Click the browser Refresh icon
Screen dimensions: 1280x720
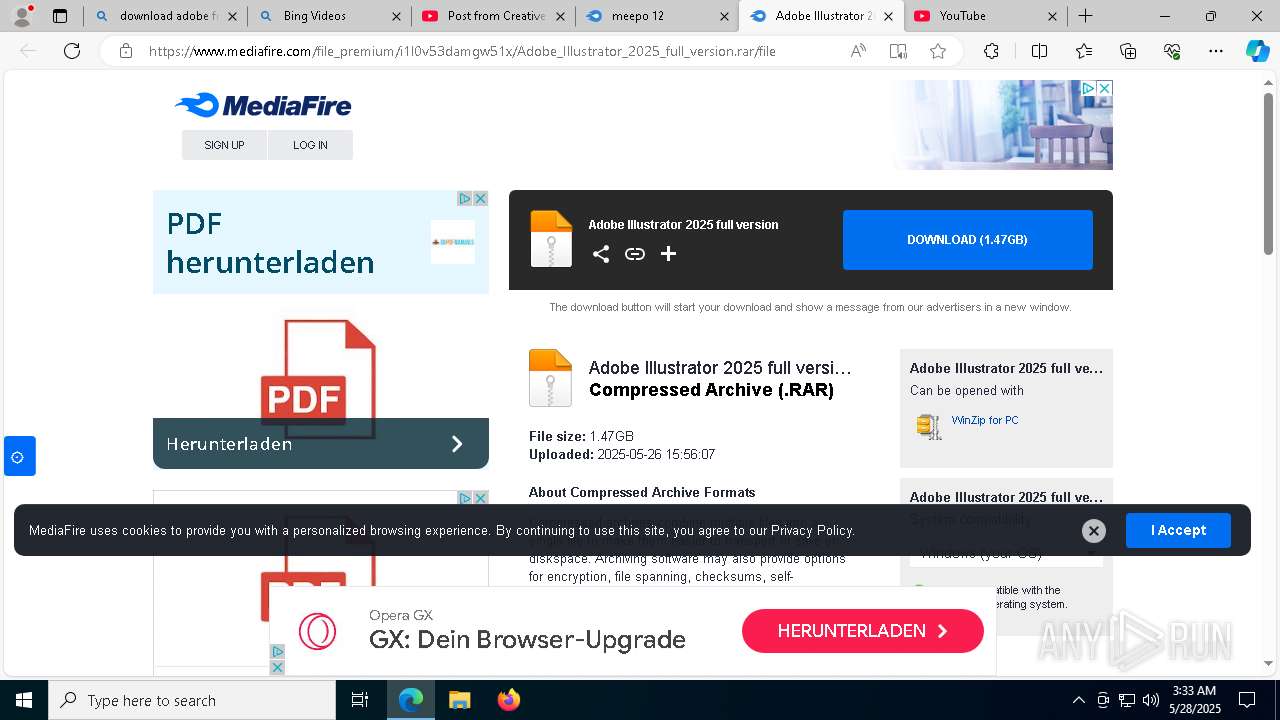(x=72, y=51)
